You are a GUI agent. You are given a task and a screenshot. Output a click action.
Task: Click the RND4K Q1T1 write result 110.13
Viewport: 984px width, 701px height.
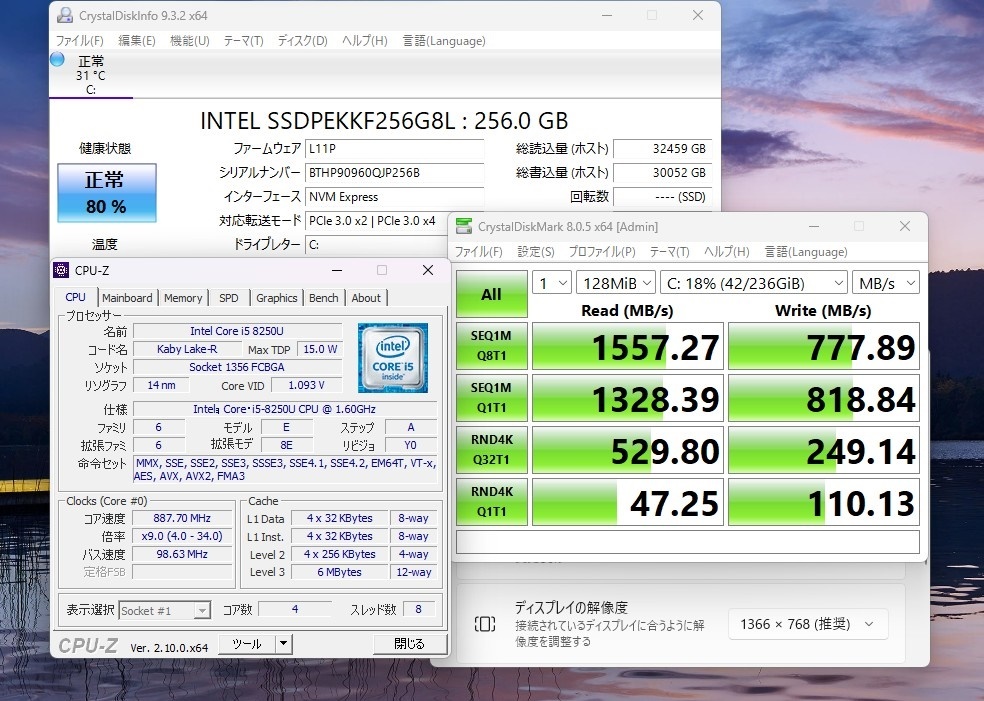tap(823, 502)
